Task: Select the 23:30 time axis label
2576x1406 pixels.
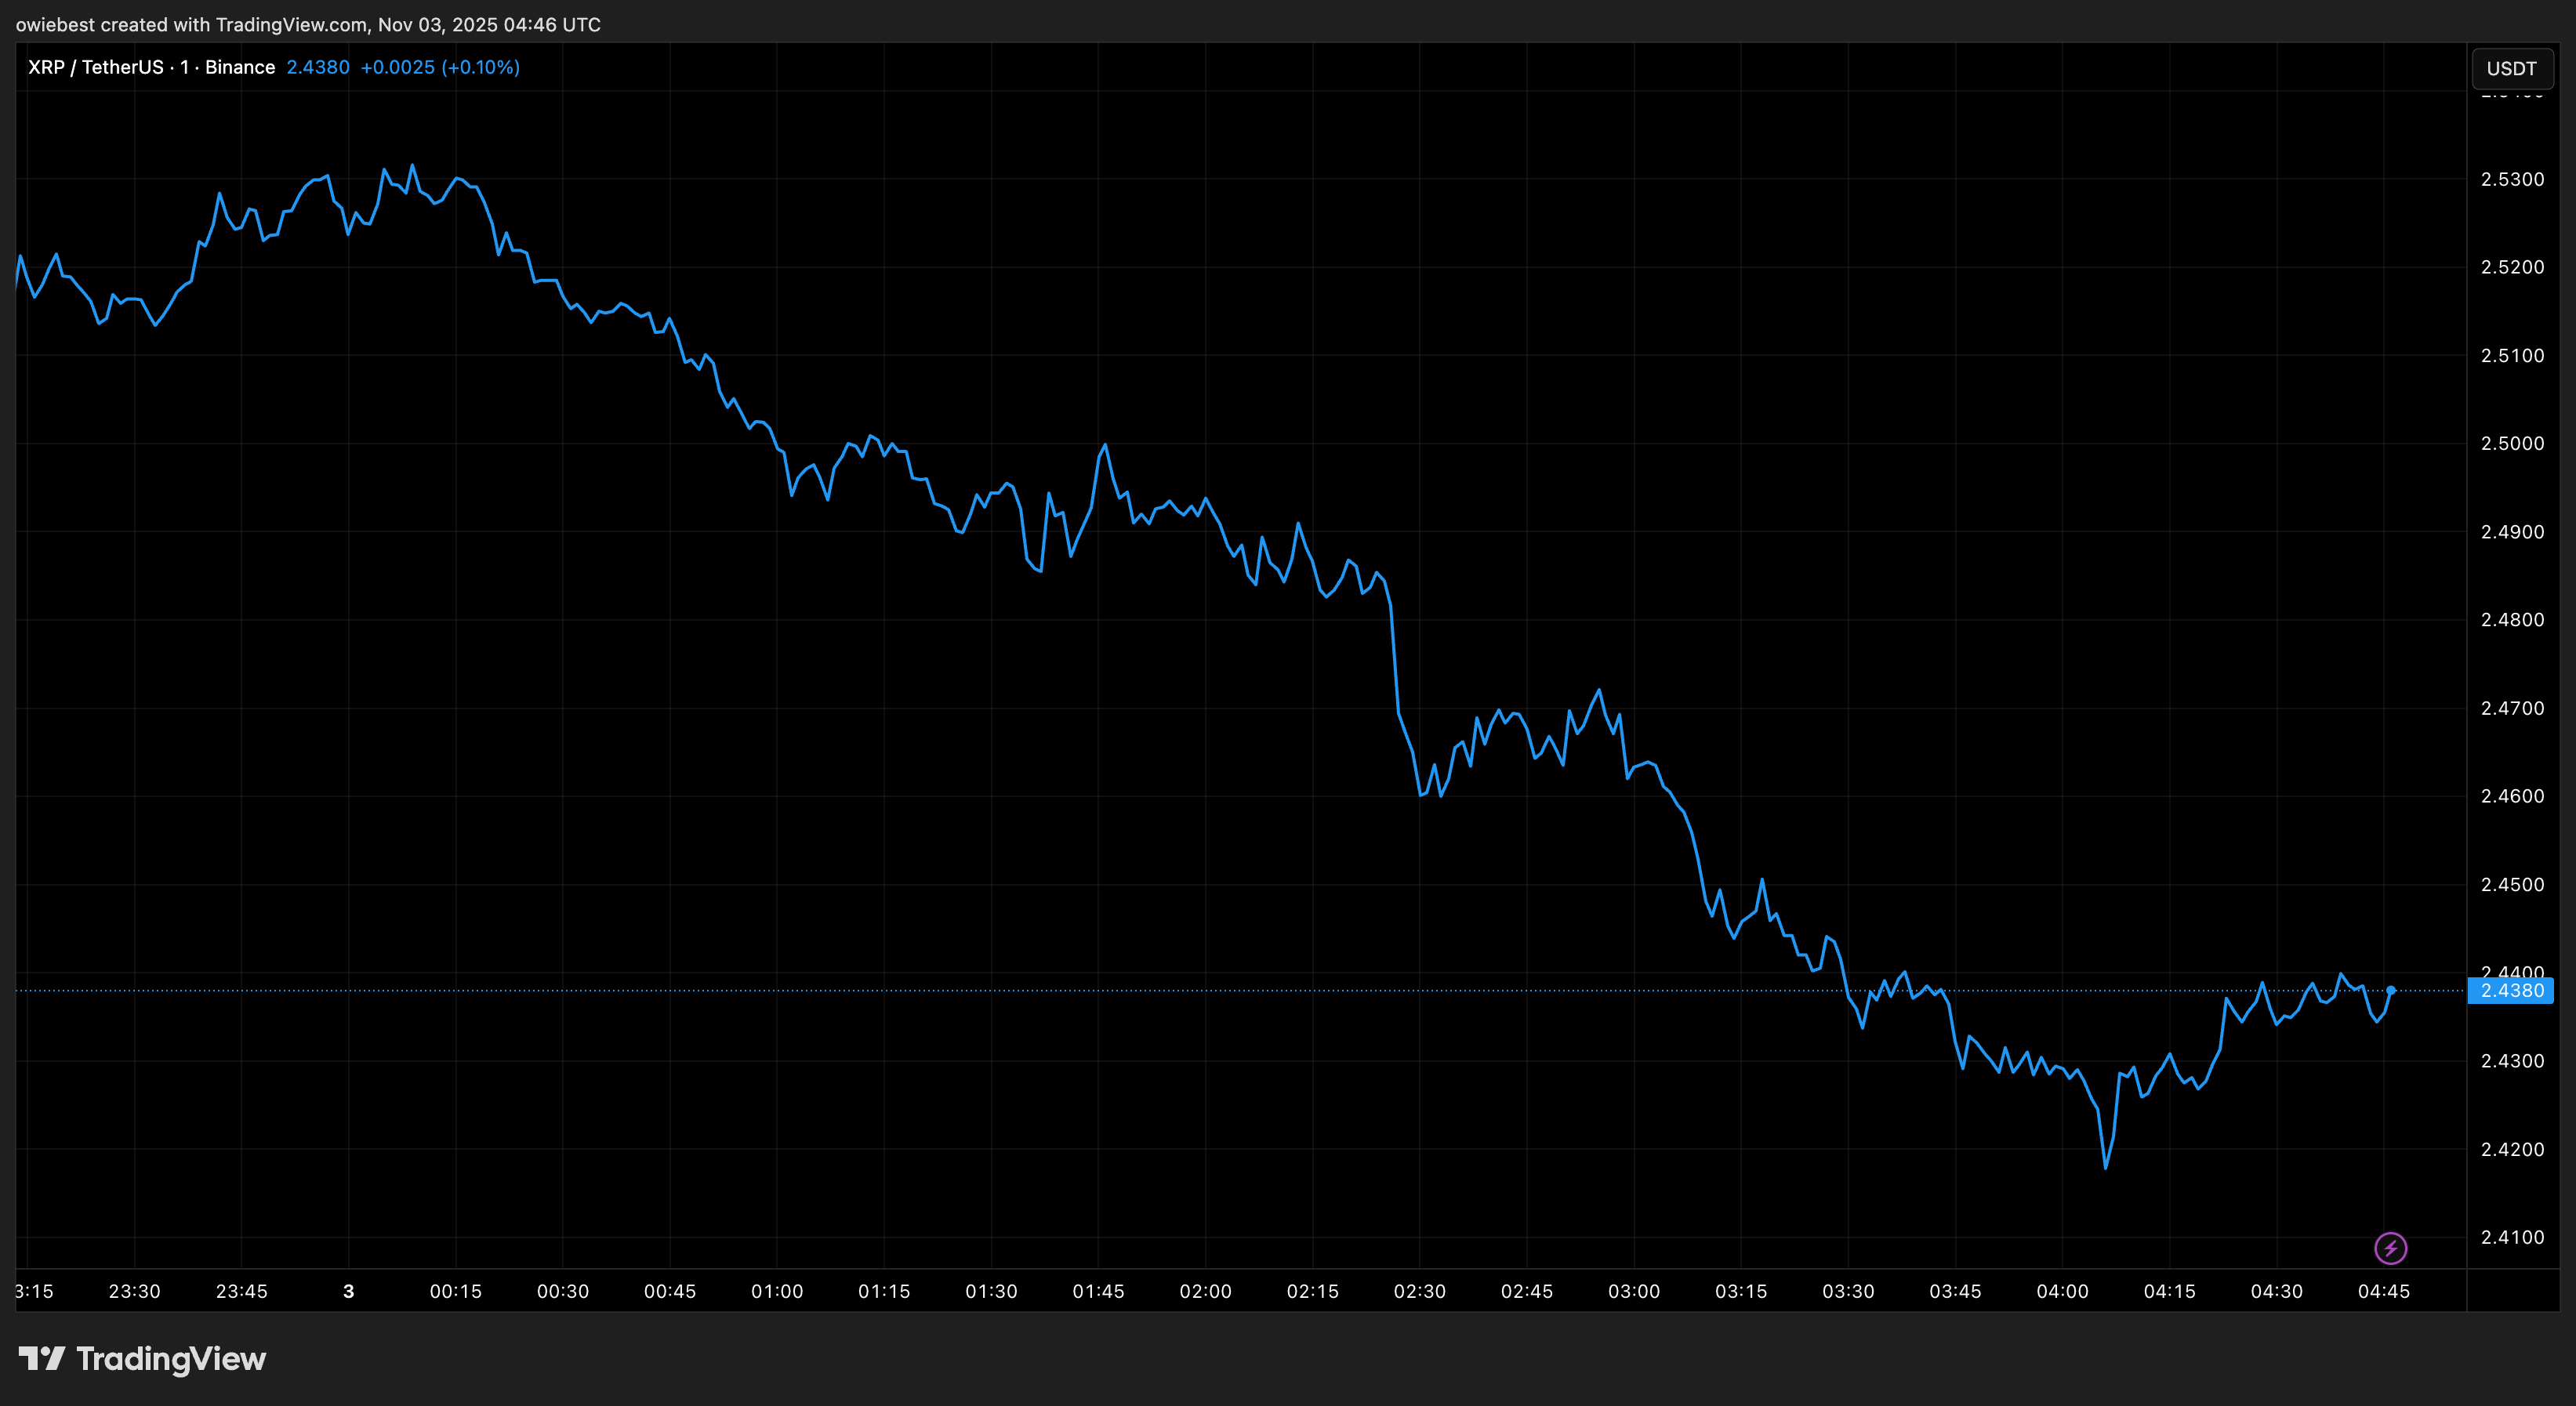Action: tap(134, 1291)
